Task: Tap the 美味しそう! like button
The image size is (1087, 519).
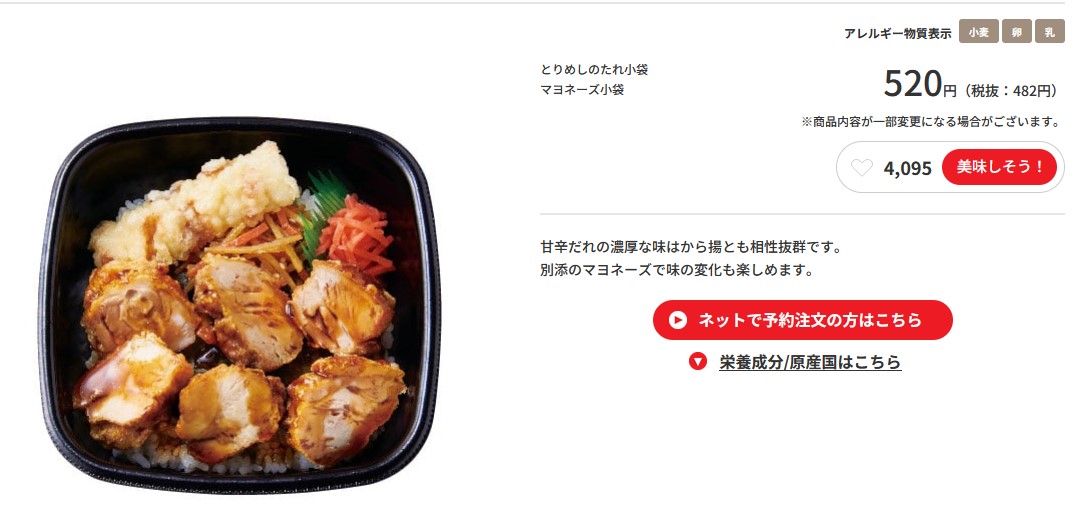Action: pyautogui.click(x=999, y=167)
